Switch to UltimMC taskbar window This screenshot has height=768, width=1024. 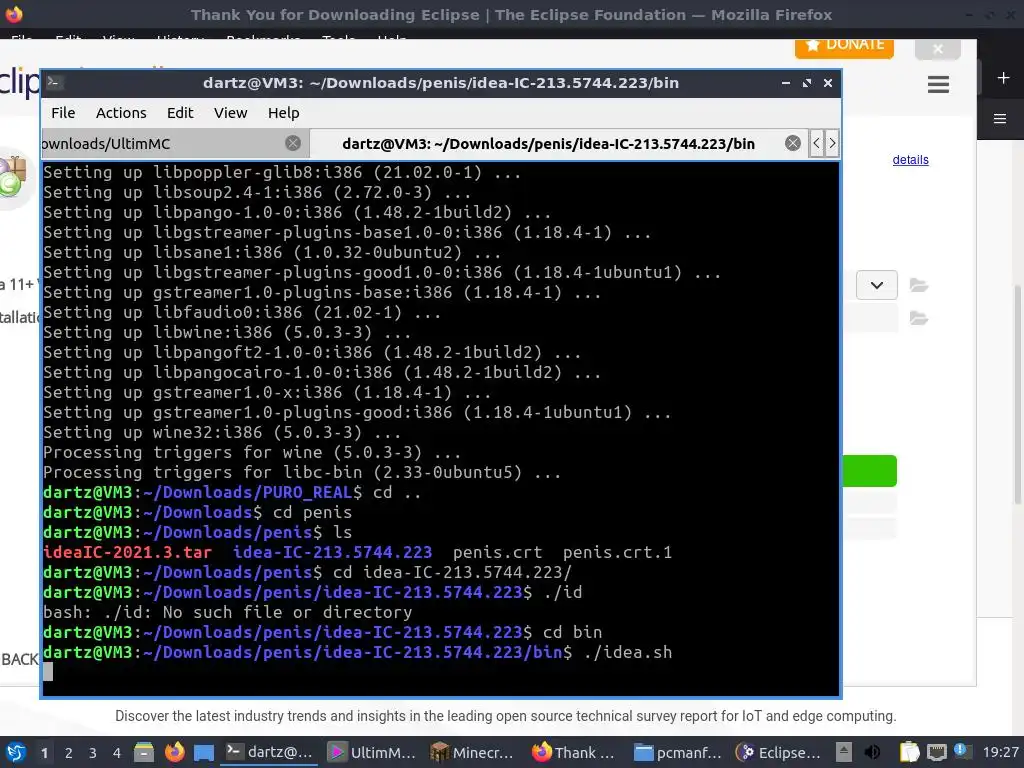[x=371, y=752]
